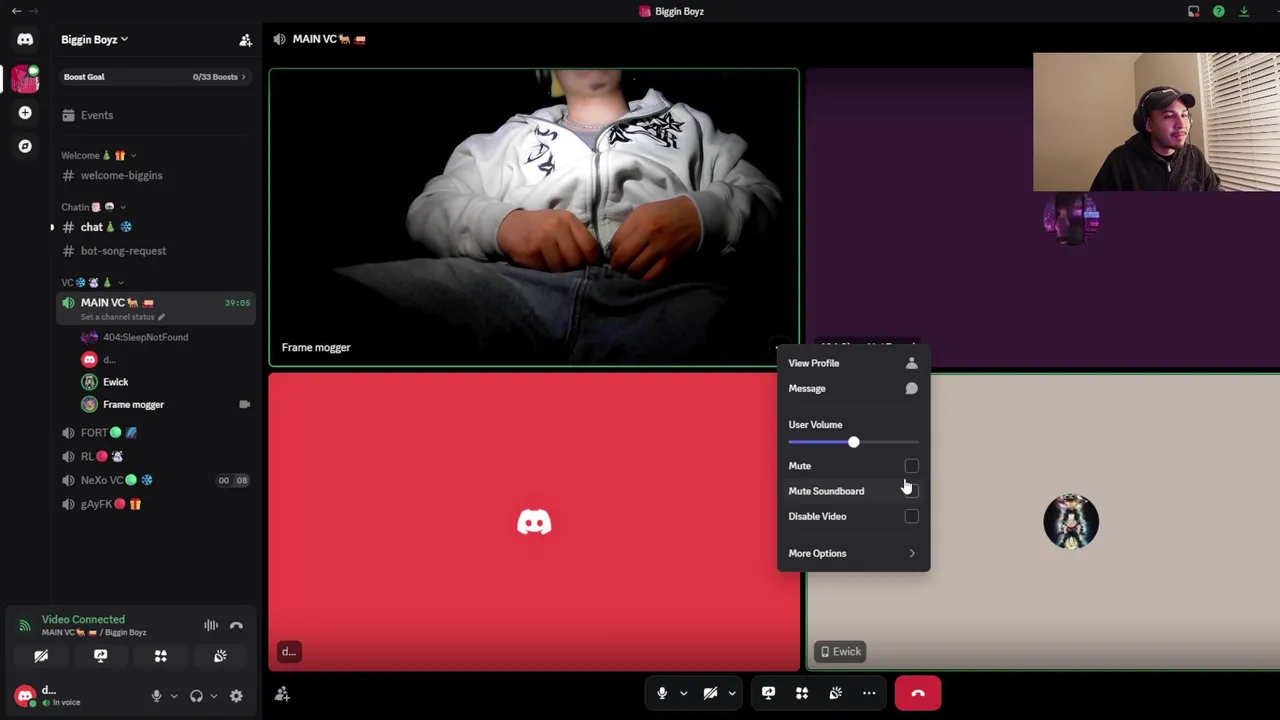Collapse the Welcome category

click(x=97, y=155)
